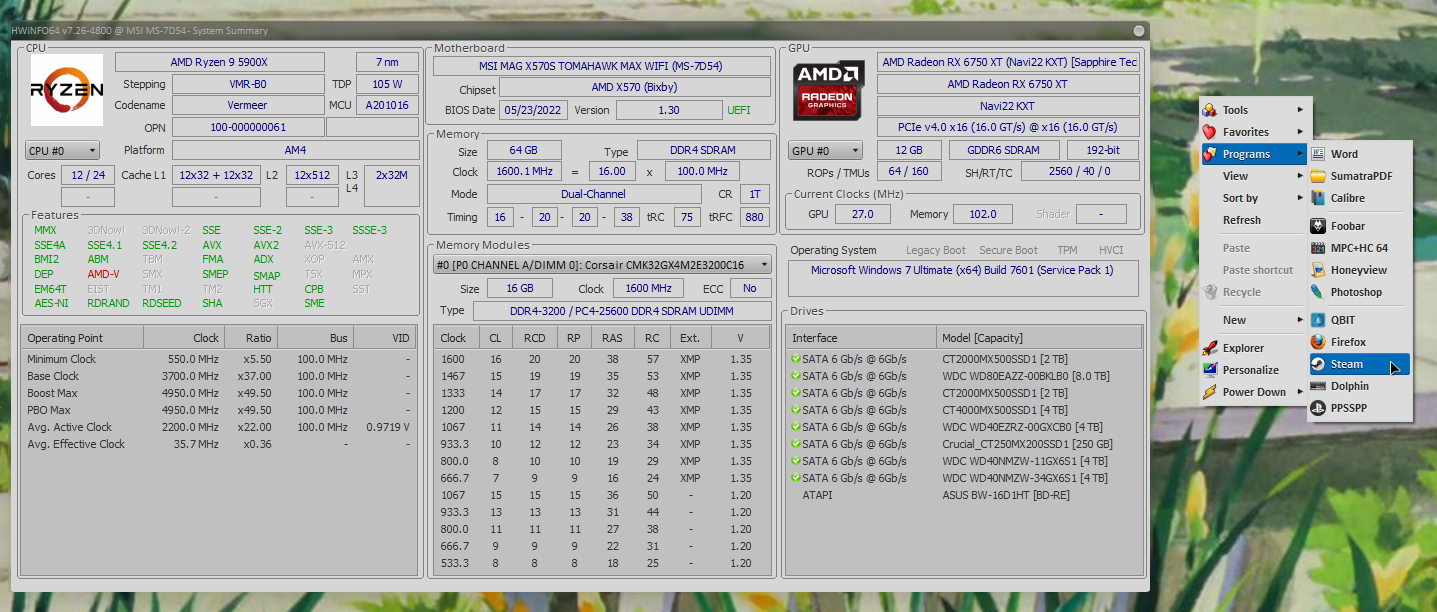Screen dimensions: 1437x612
Task: Select the Avg. Active Clock row
Action: click(x=219, y=427)
